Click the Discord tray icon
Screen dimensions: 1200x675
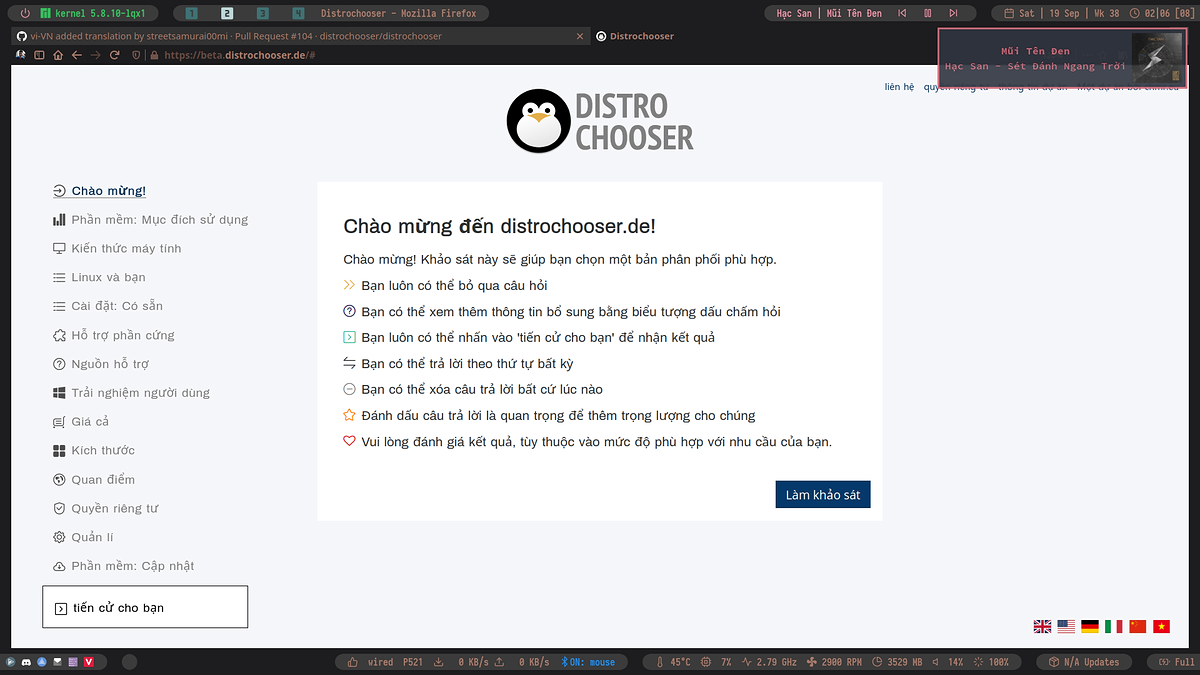tap(26, 662)
